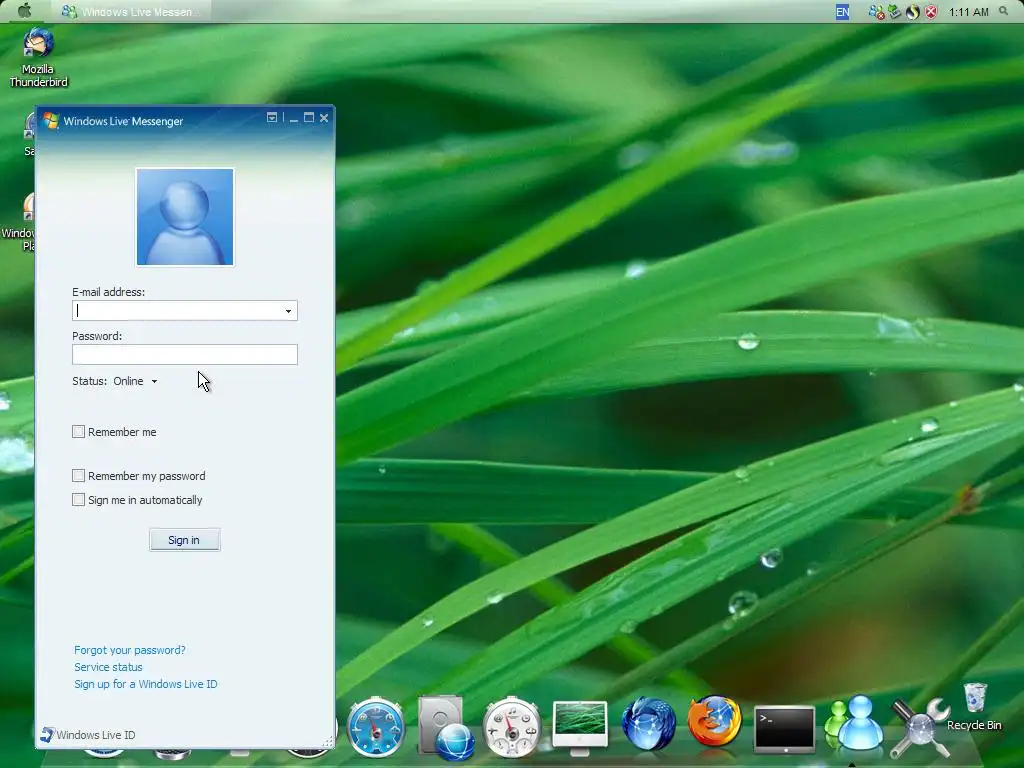The width and height of the screenshot is (1024, 768).
Task: Open the Recycle Bin icon
Action: pos(974,707)
